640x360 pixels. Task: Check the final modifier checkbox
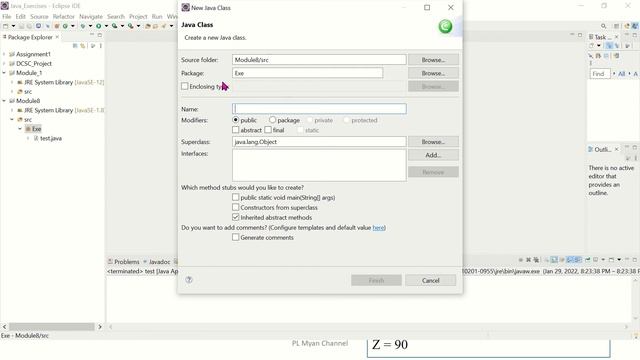pyautogui.click(x=268, y=130)
